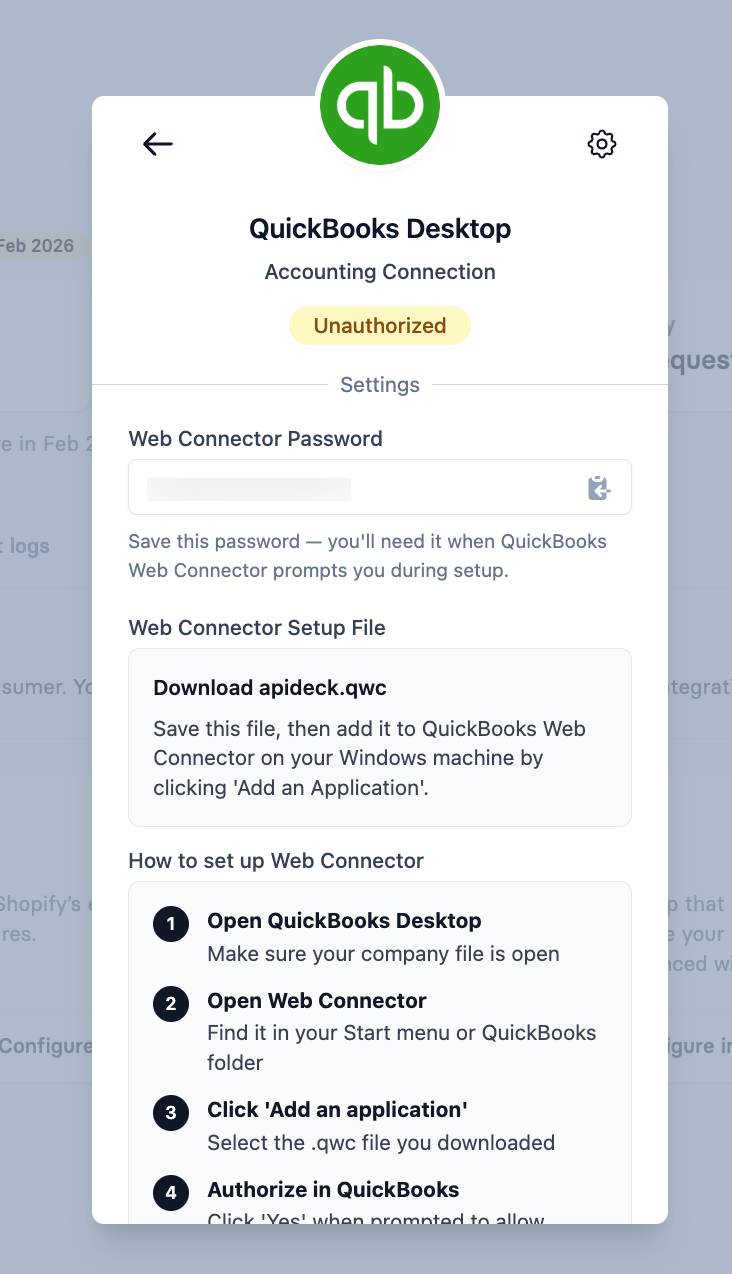Click step Click 'Add an application'
This screenshot has width=732, height=1274.
tap(338, 1110)
